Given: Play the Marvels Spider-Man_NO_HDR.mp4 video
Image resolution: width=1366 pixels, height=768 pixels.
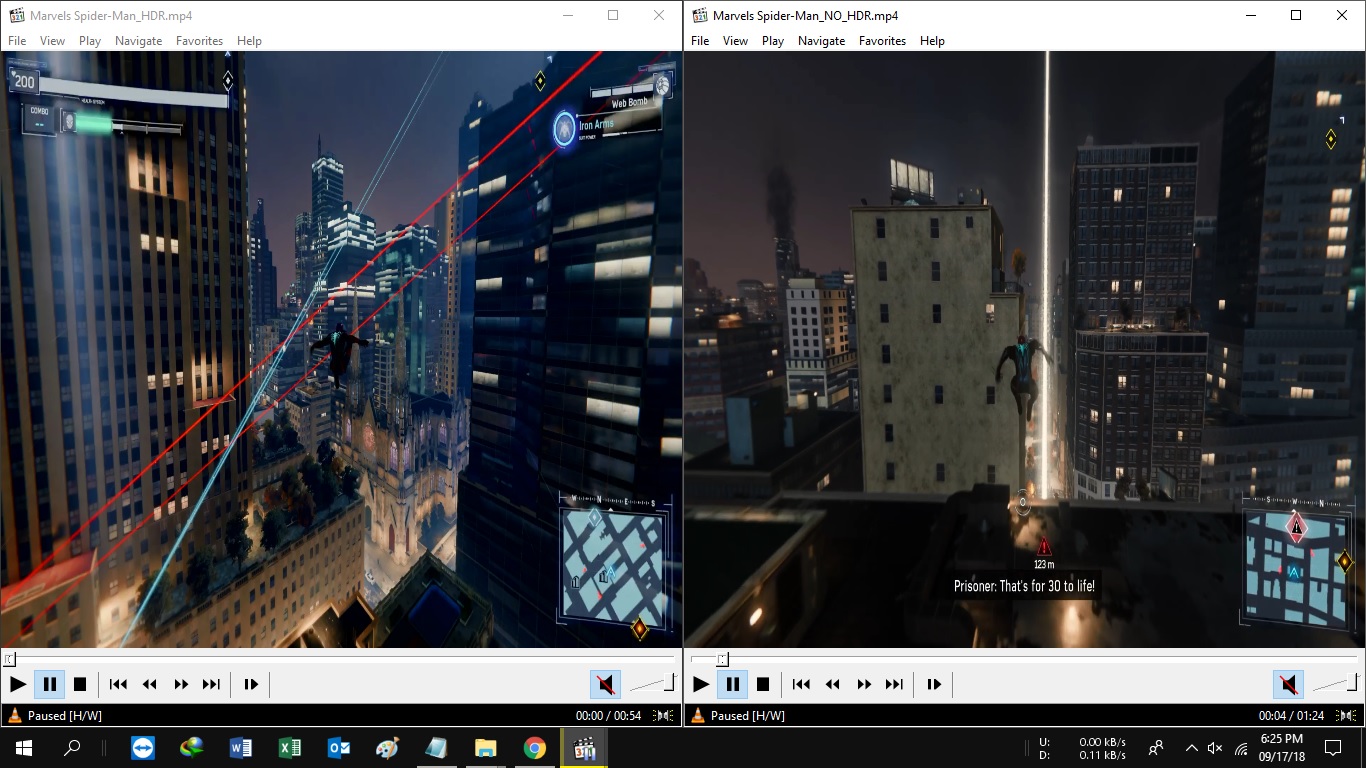Looking at the screenshot, I should point(701,685).
